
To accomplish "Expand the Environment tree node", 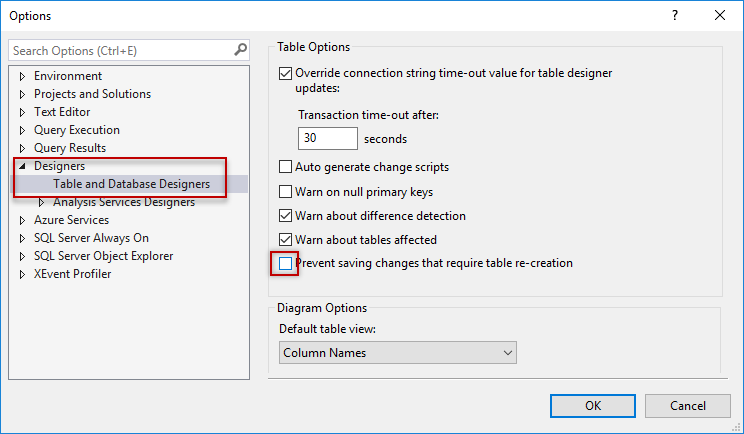I will pos(23,76).
